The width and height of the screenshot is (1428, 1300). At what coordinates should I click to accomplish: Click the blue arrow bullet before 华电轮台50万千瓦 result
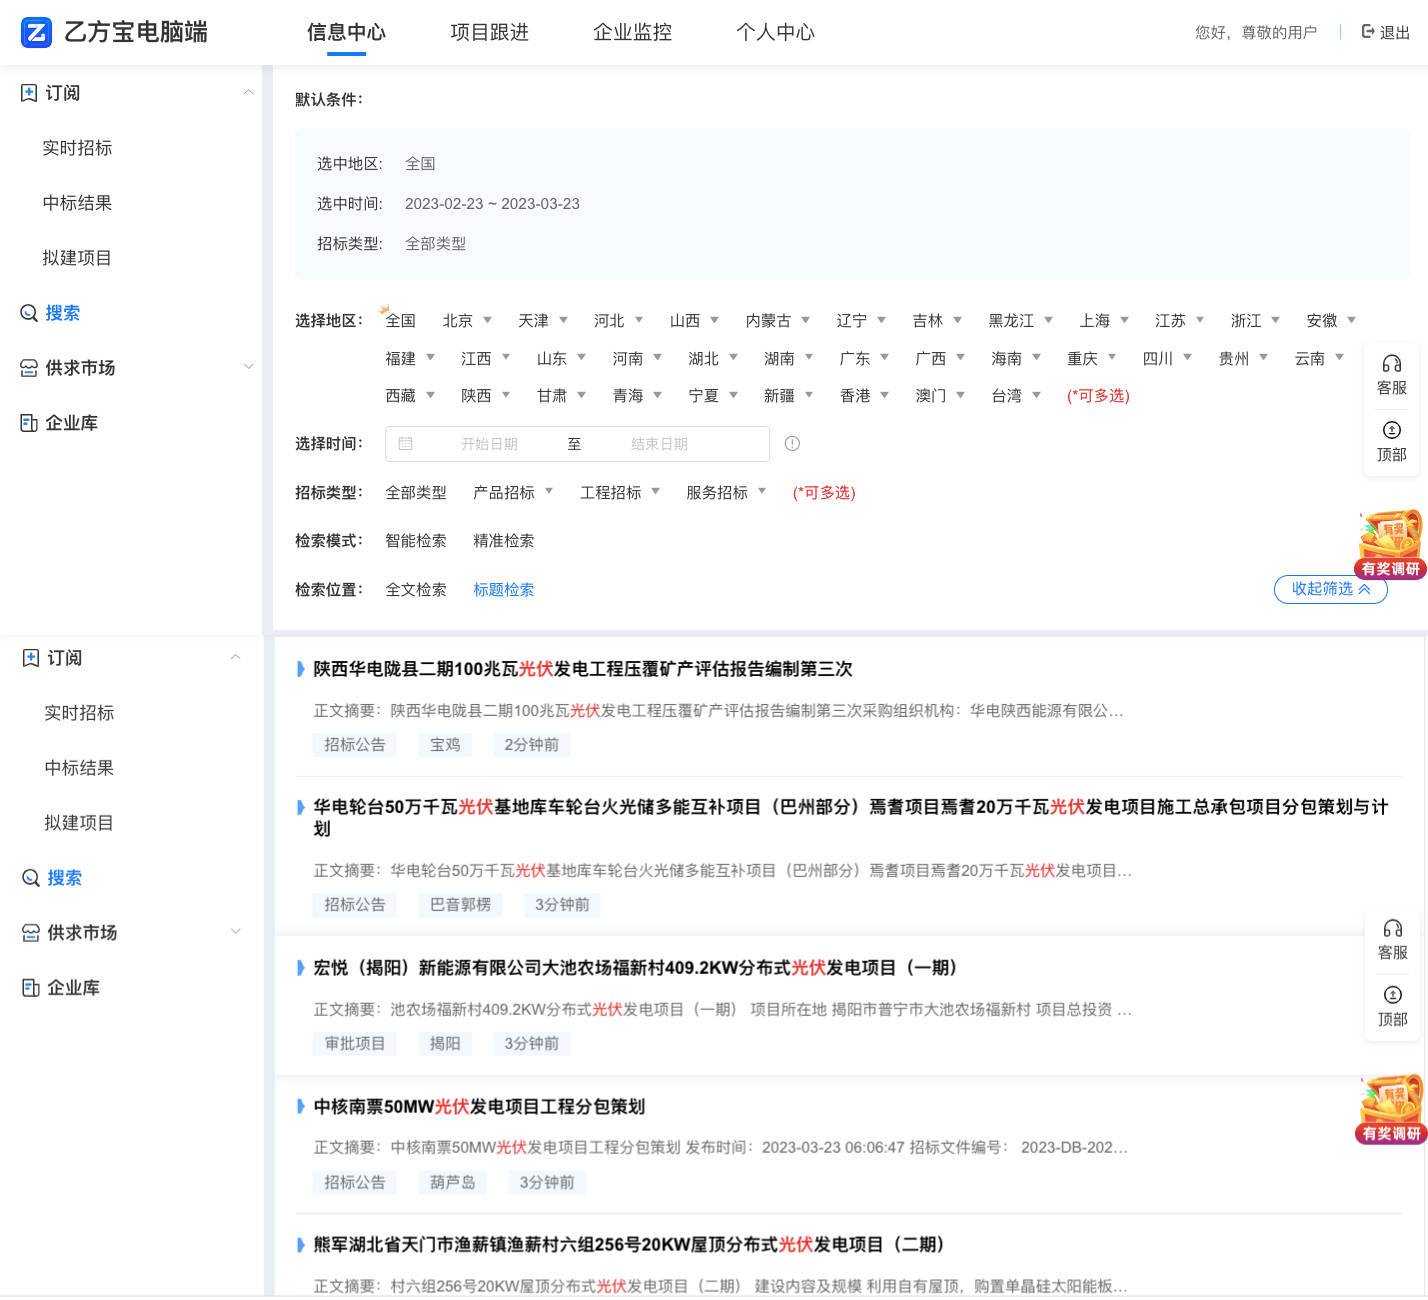pos(300,807)
